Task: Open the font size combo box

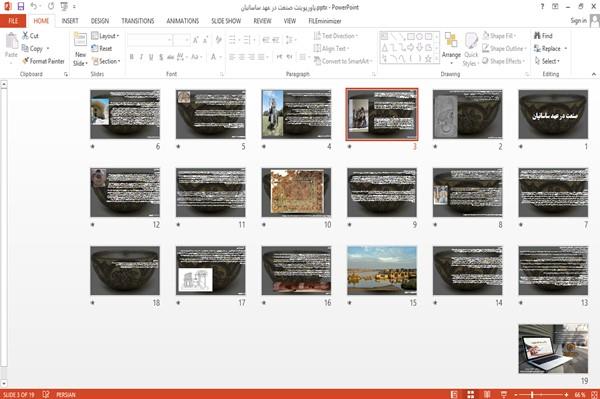Action: [181, 40]
